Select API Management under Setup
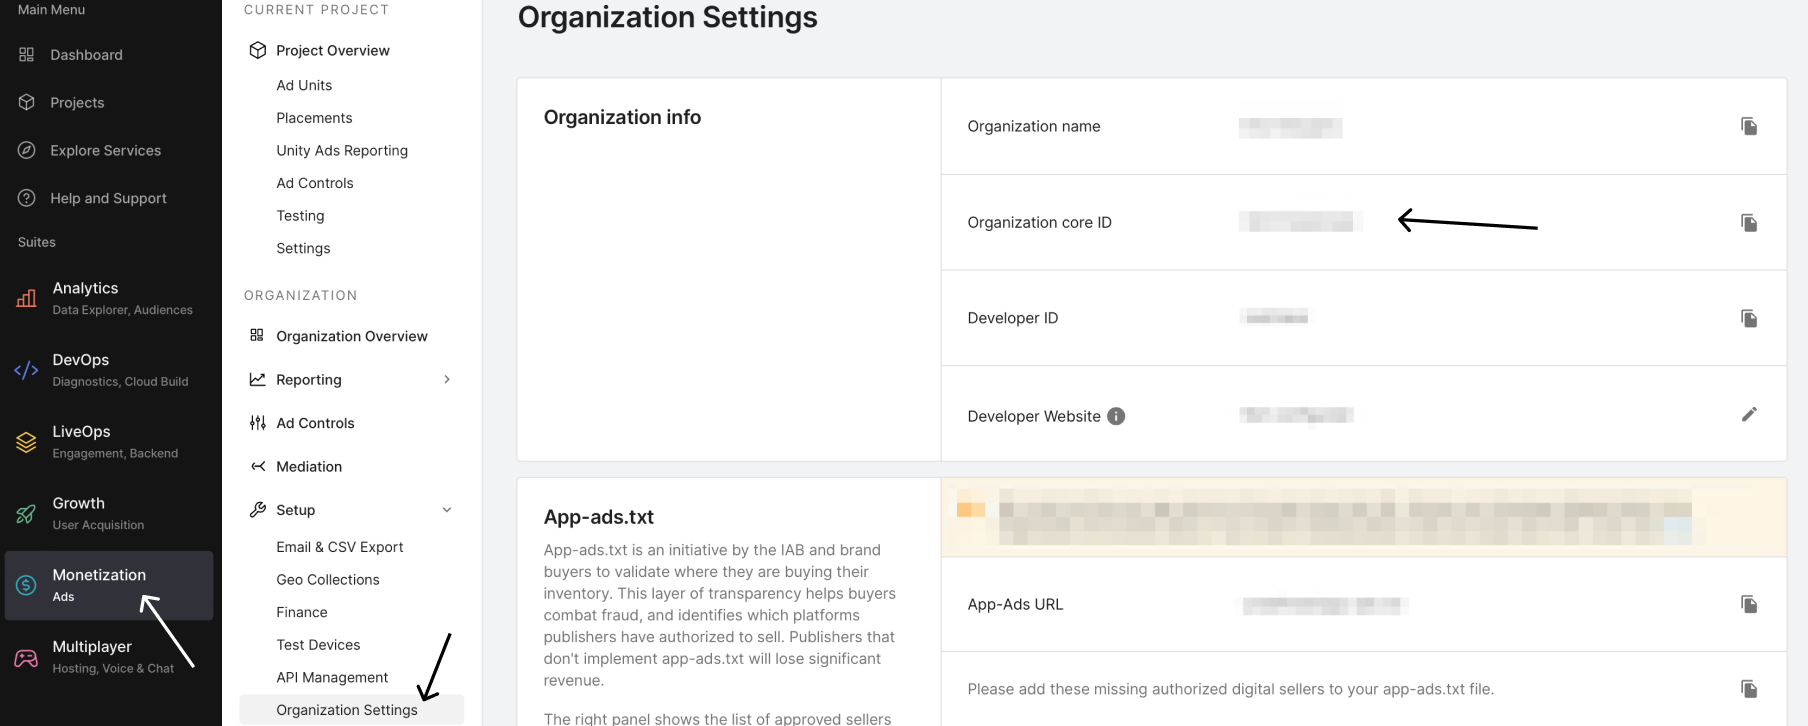This screenshot has height=726, width=1808. [x=332, y=677]
